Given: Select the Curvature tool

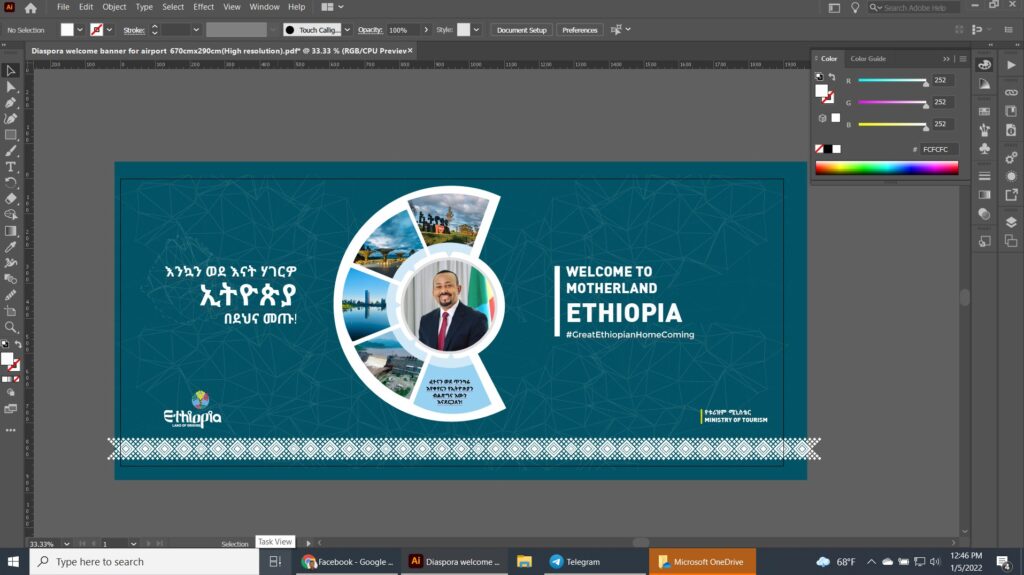Looking at the screenshot, I should 10,119.
